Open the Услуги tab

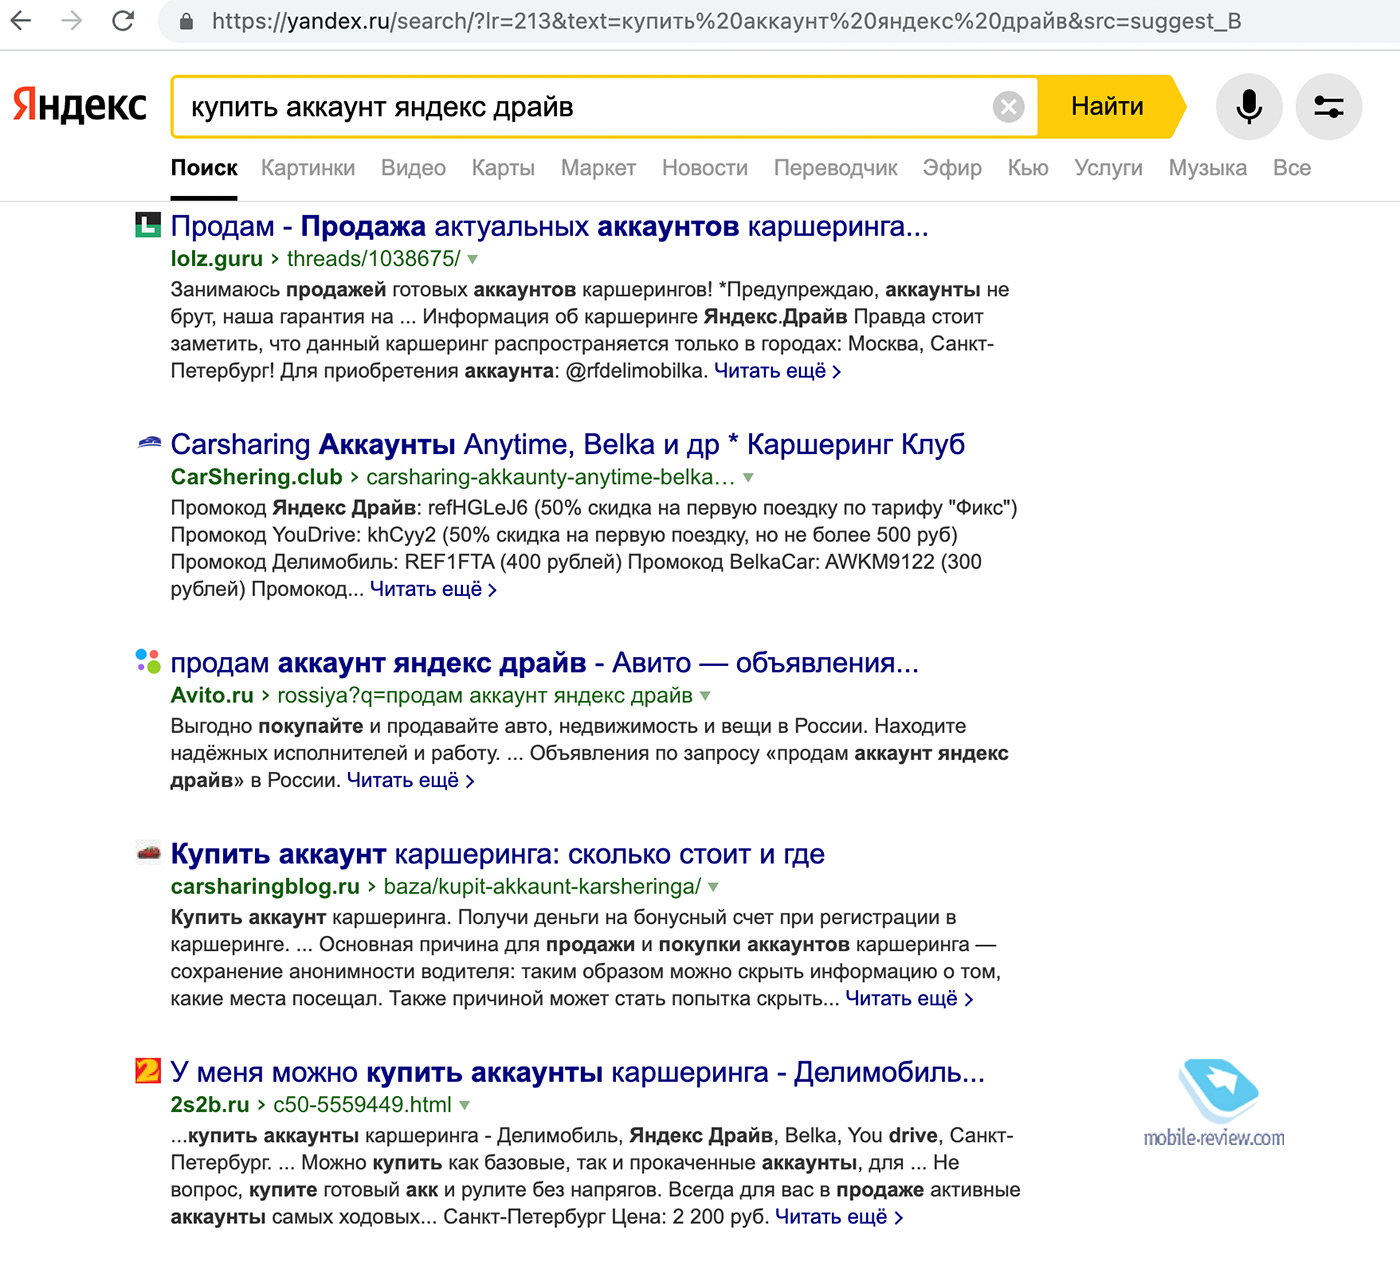coord(1108,168)
